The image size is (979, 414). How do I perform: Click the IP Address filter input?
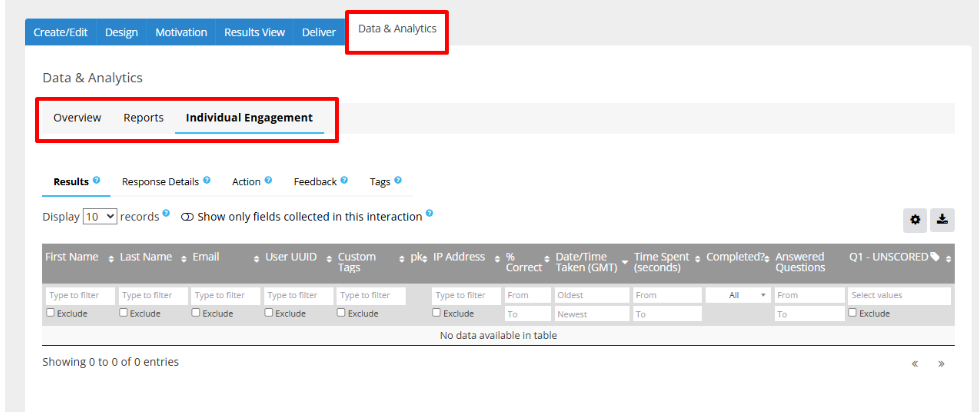pos(466,296)
